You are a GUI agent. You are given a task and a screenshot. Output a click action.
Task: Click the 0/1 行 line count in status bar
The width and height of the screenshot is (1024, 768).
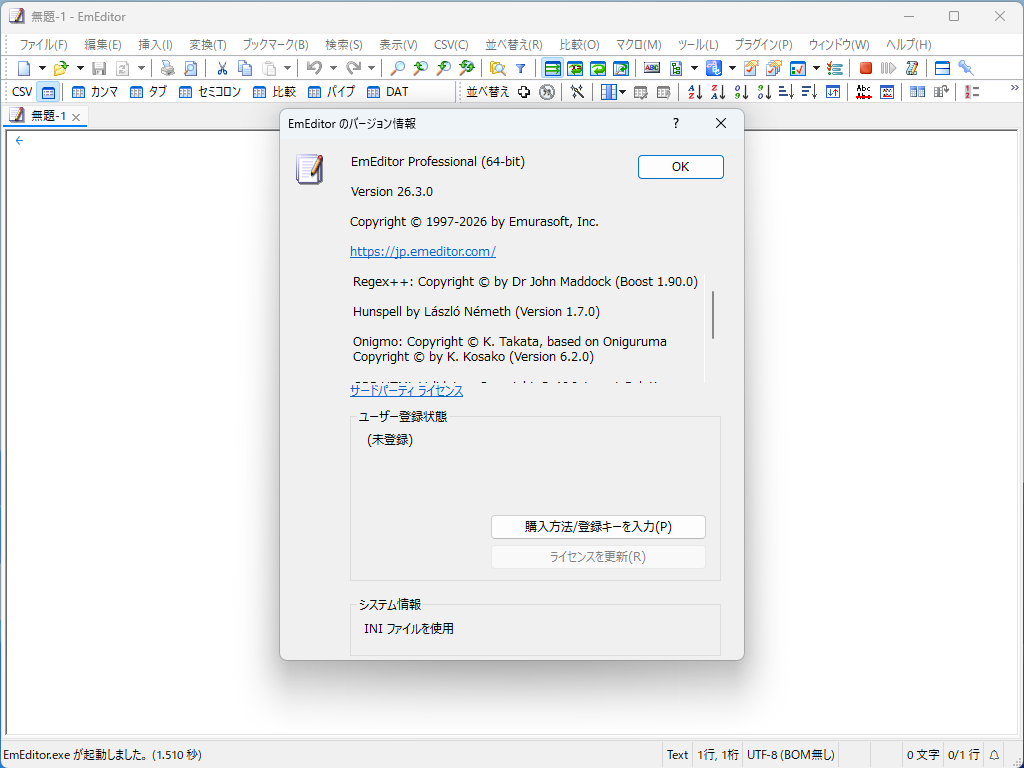click(x=964, y=755)
